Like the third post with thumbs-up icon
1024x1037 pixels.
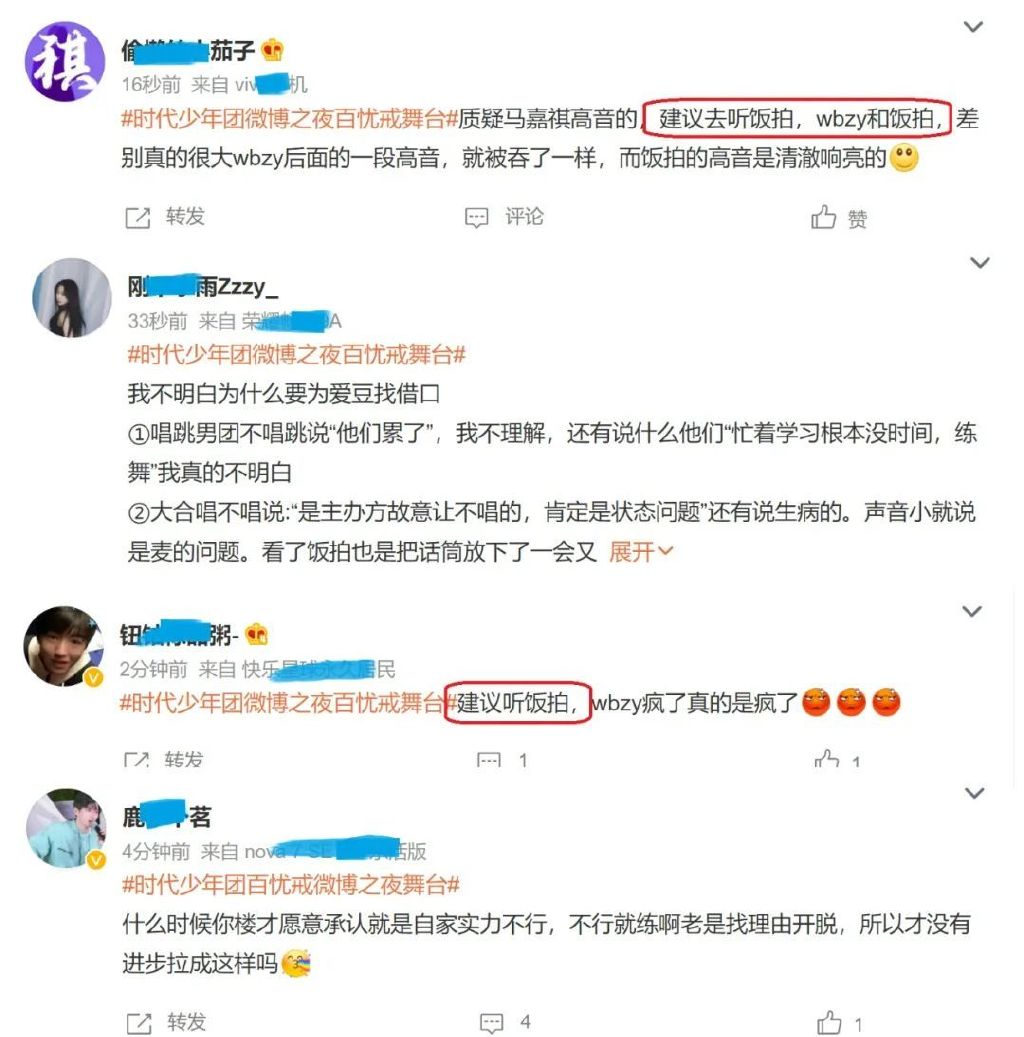(x=827, y=759)
